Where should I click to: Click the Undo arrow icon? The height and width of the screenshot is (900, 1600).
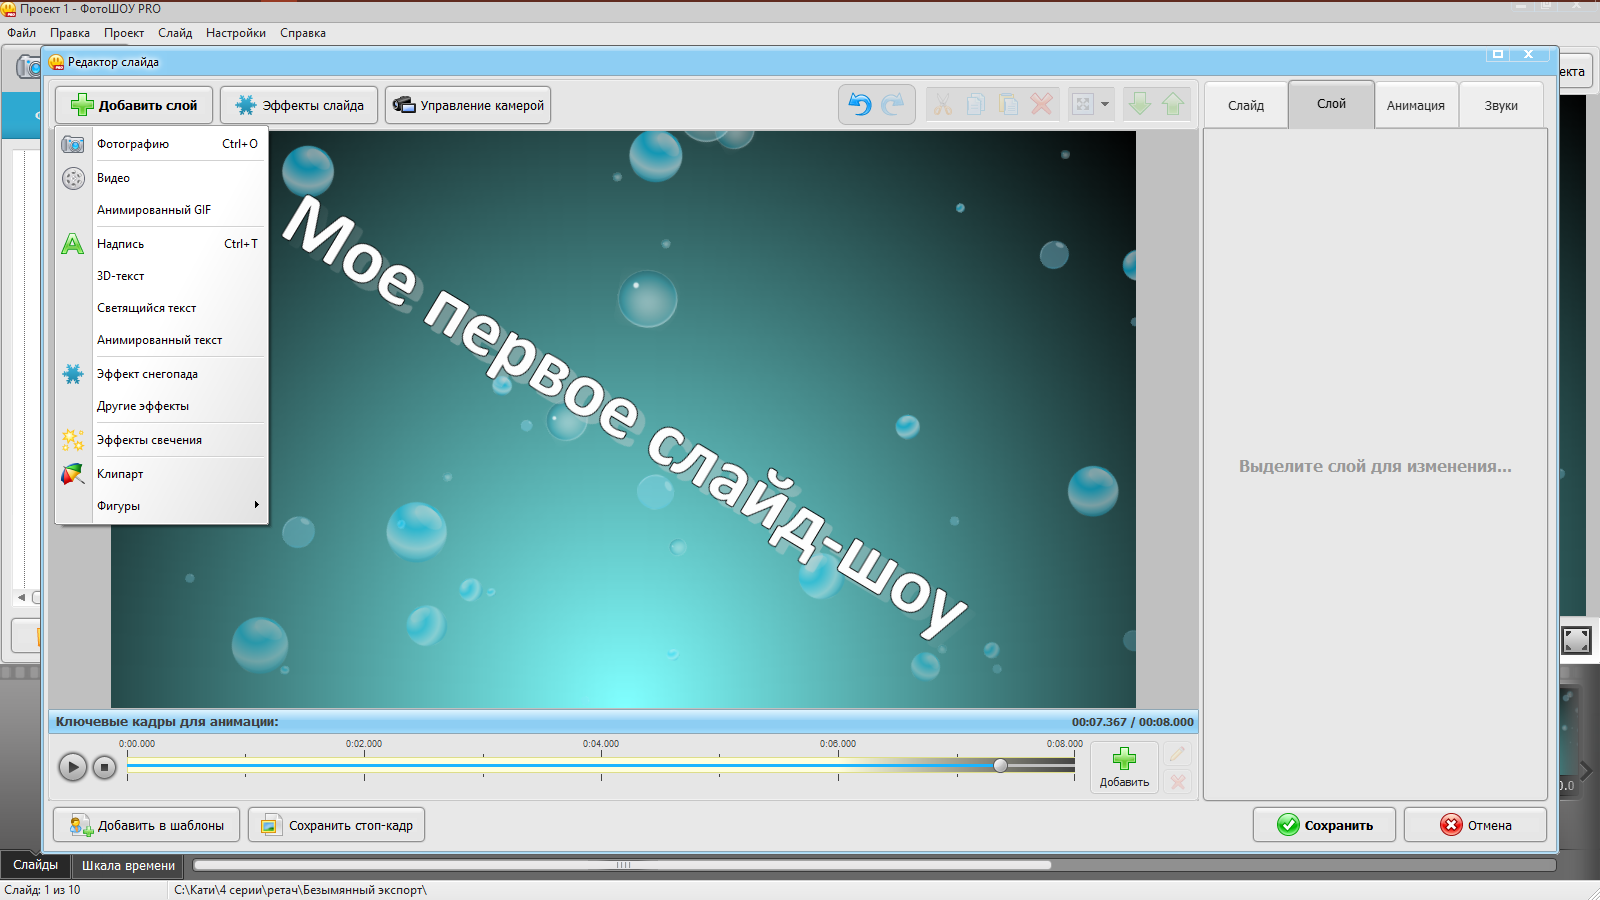click(860, 104)
